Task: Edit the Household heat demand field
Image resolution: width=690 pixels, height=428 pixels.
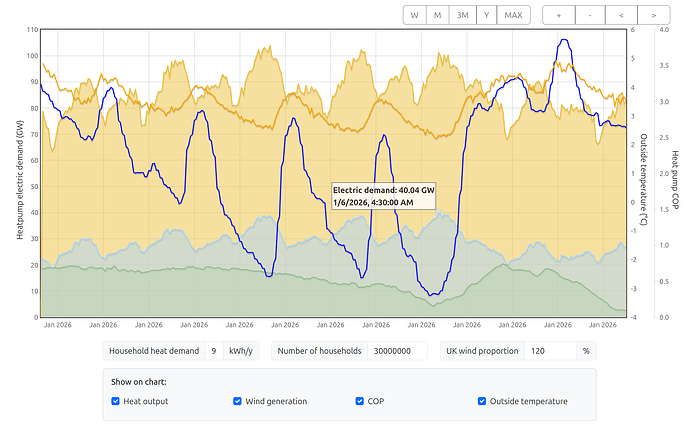Action: (214, 351)
